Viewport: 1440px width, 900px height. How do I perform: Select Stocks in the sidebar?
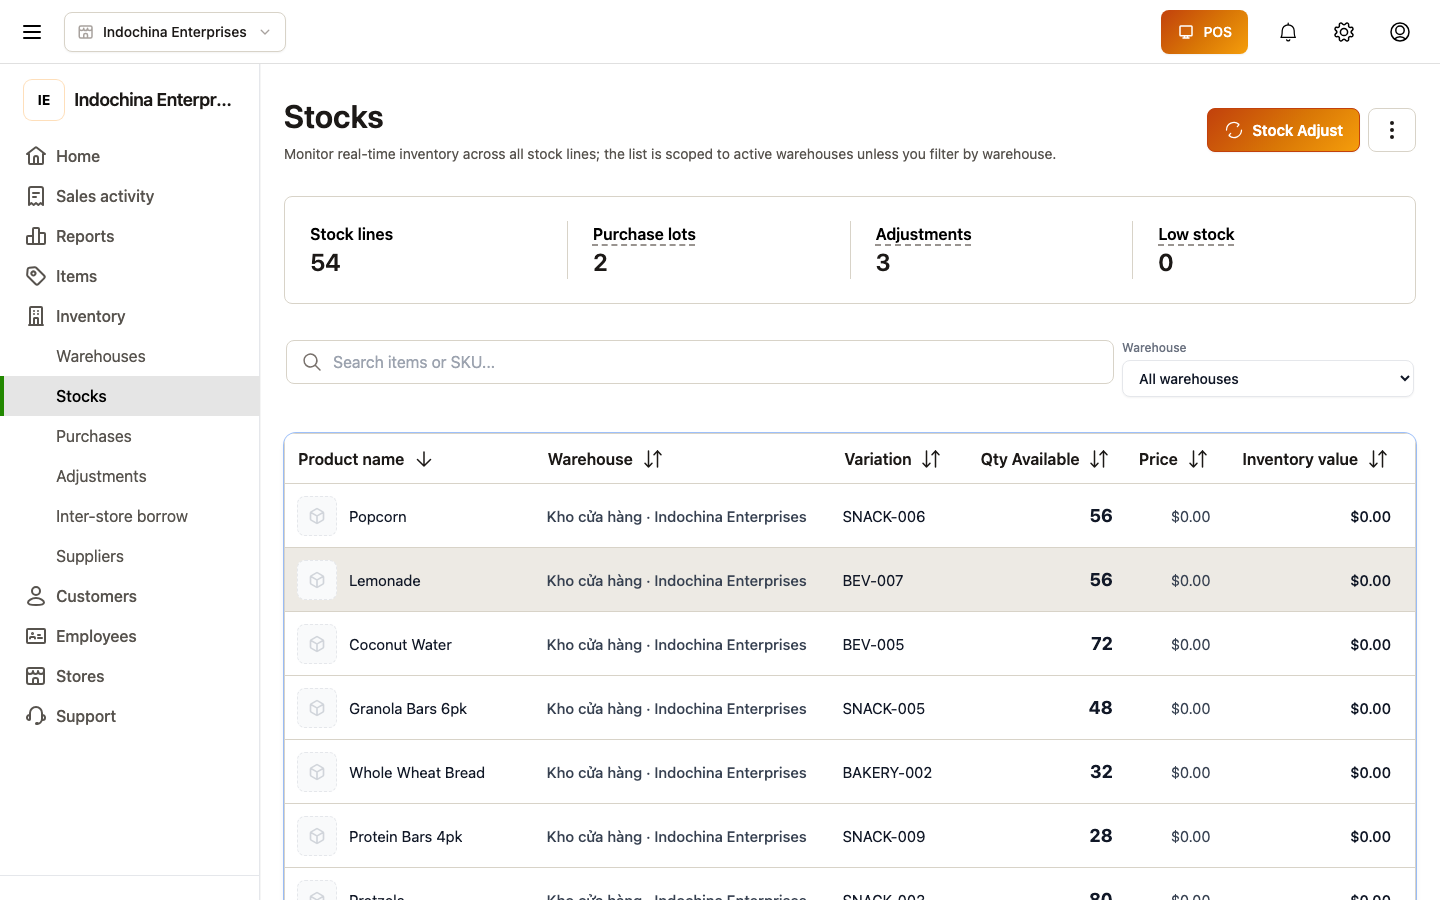(x=130, y=396)
